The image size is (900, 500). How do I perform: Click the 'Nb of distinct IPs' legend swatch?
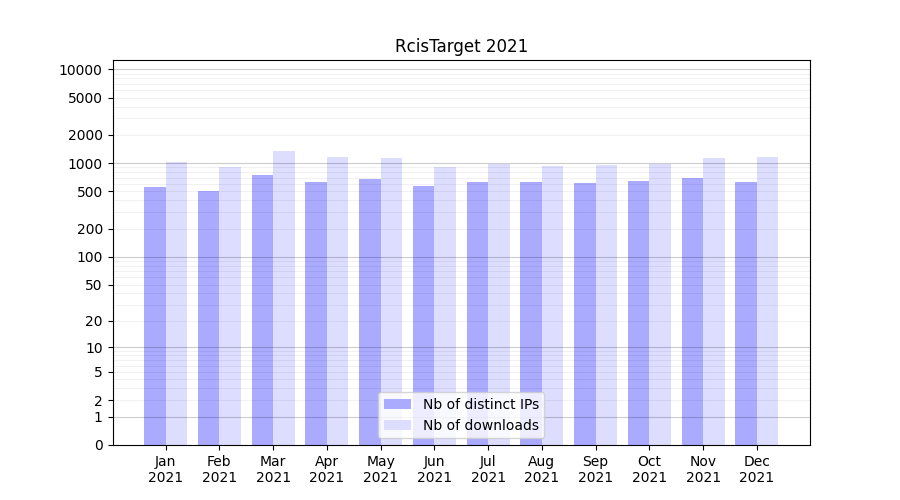(x=397, y=404)
